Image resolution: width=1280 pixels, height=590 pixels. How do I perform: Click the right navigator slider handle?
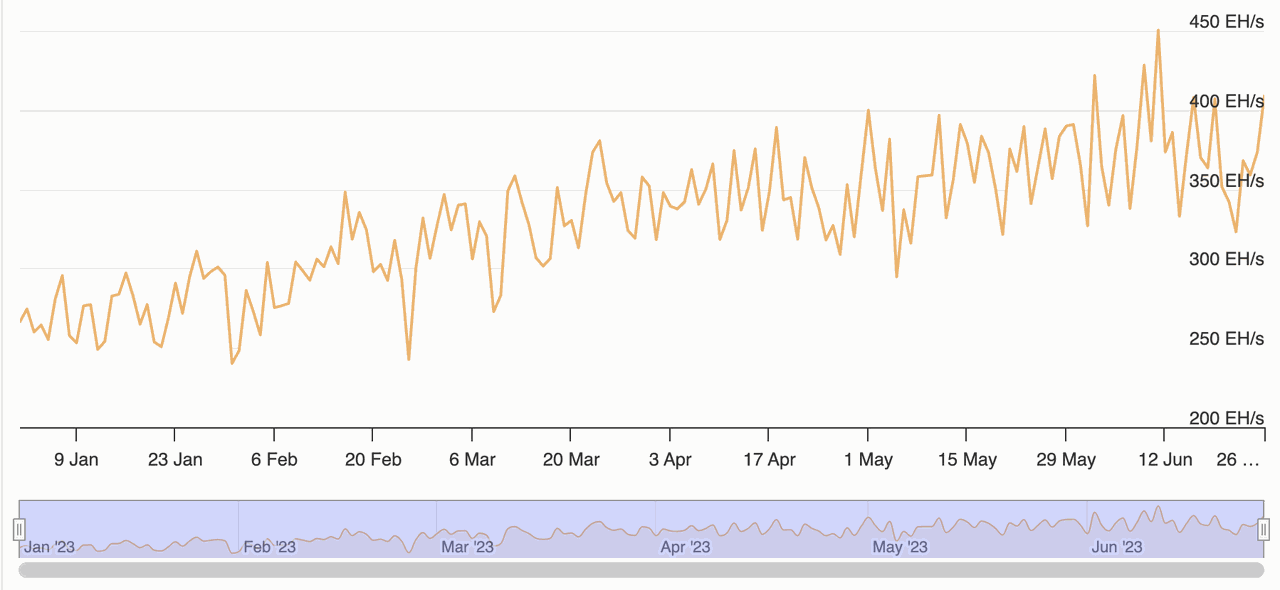tap(1263, 530)
